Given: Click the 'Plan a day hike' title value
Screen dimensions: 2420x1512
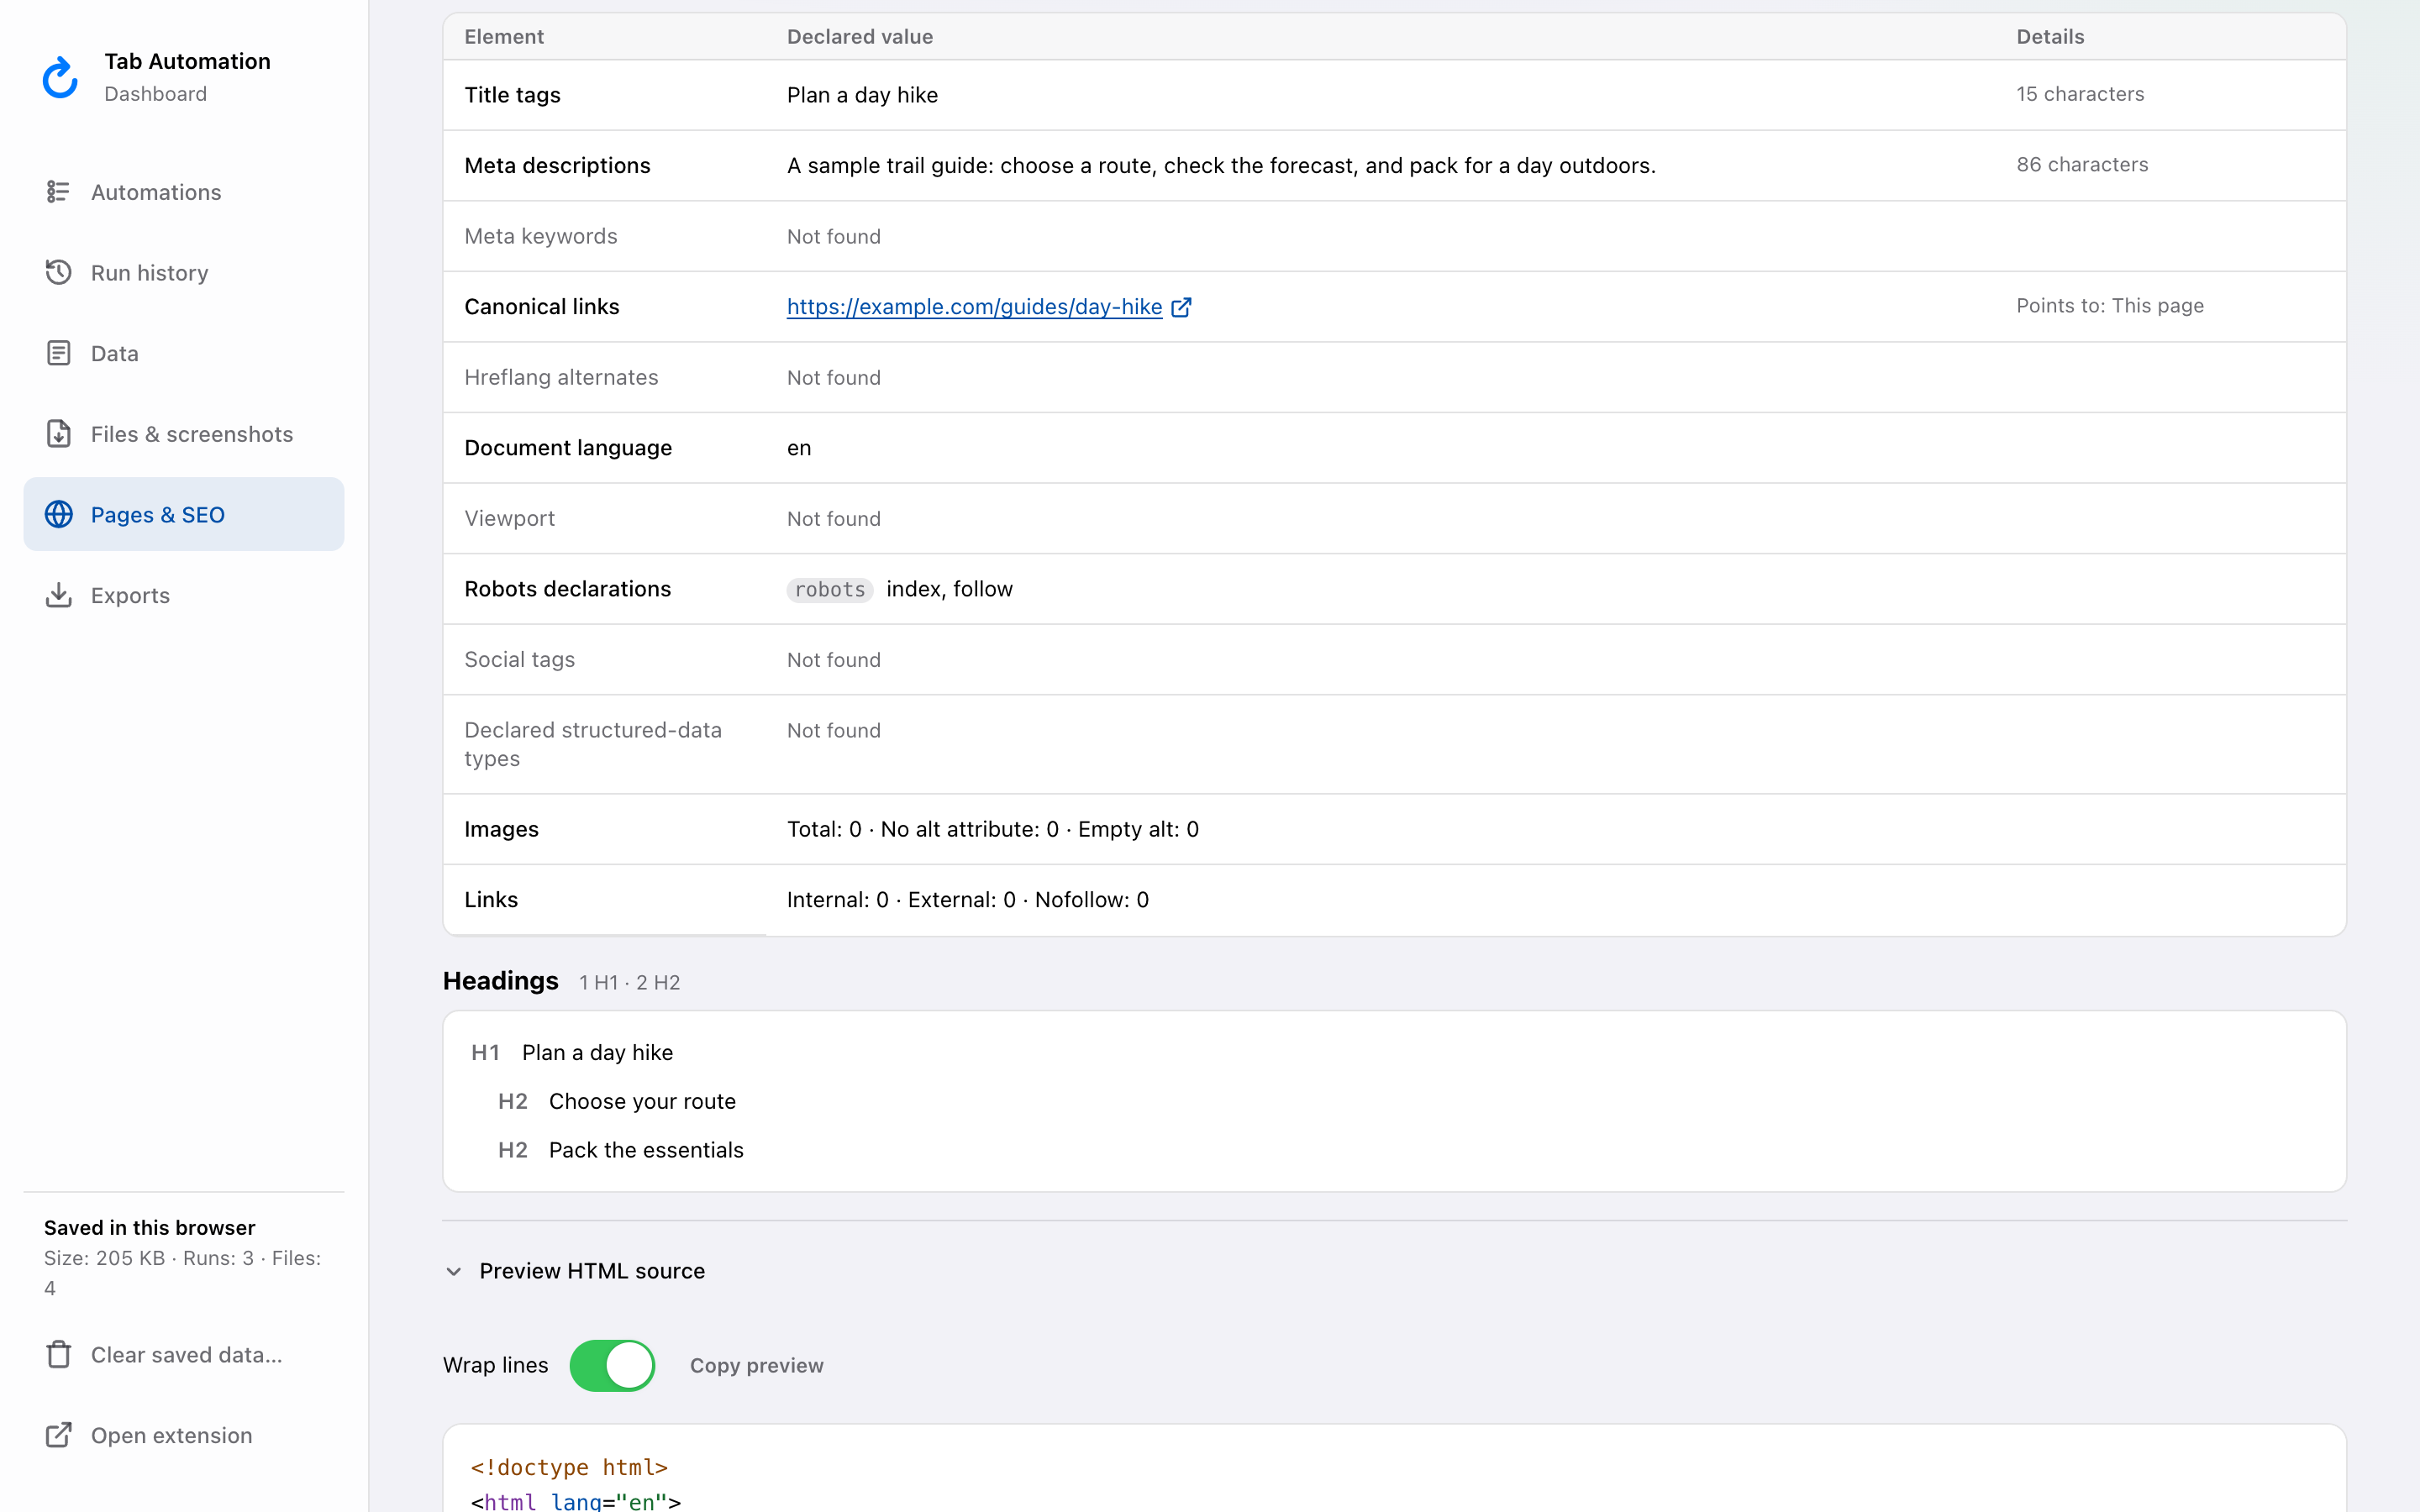Looking at the screenshot, I should (862, 95).
